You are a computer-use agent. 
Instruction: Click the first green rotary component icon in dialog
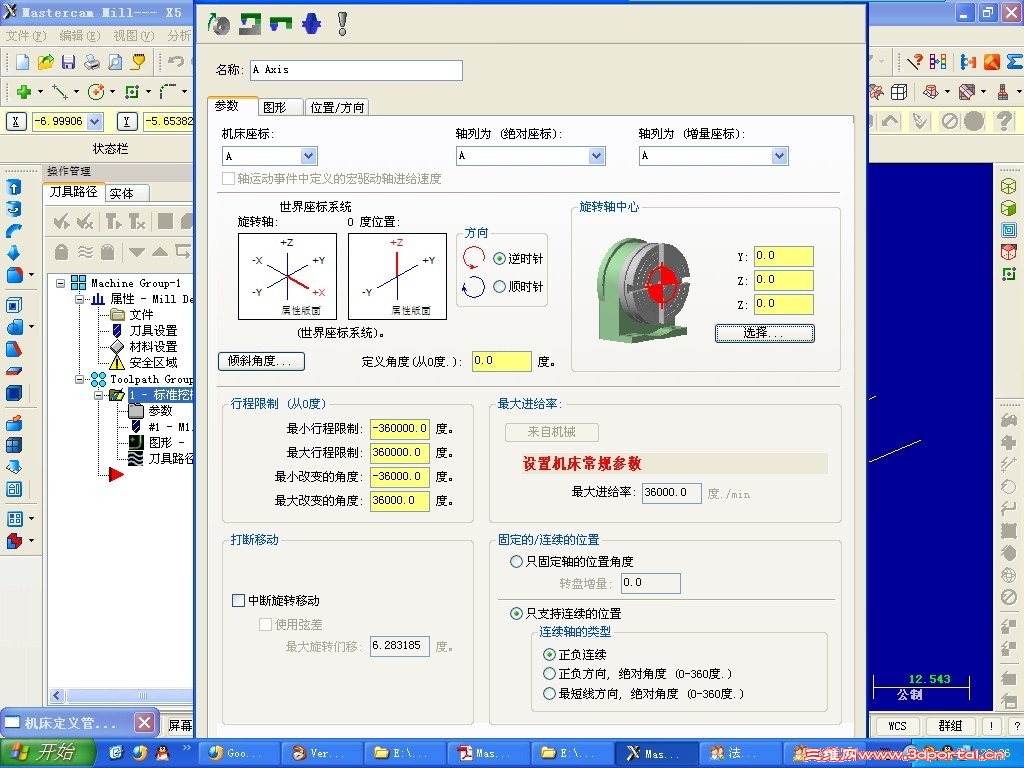click(219, 24)
